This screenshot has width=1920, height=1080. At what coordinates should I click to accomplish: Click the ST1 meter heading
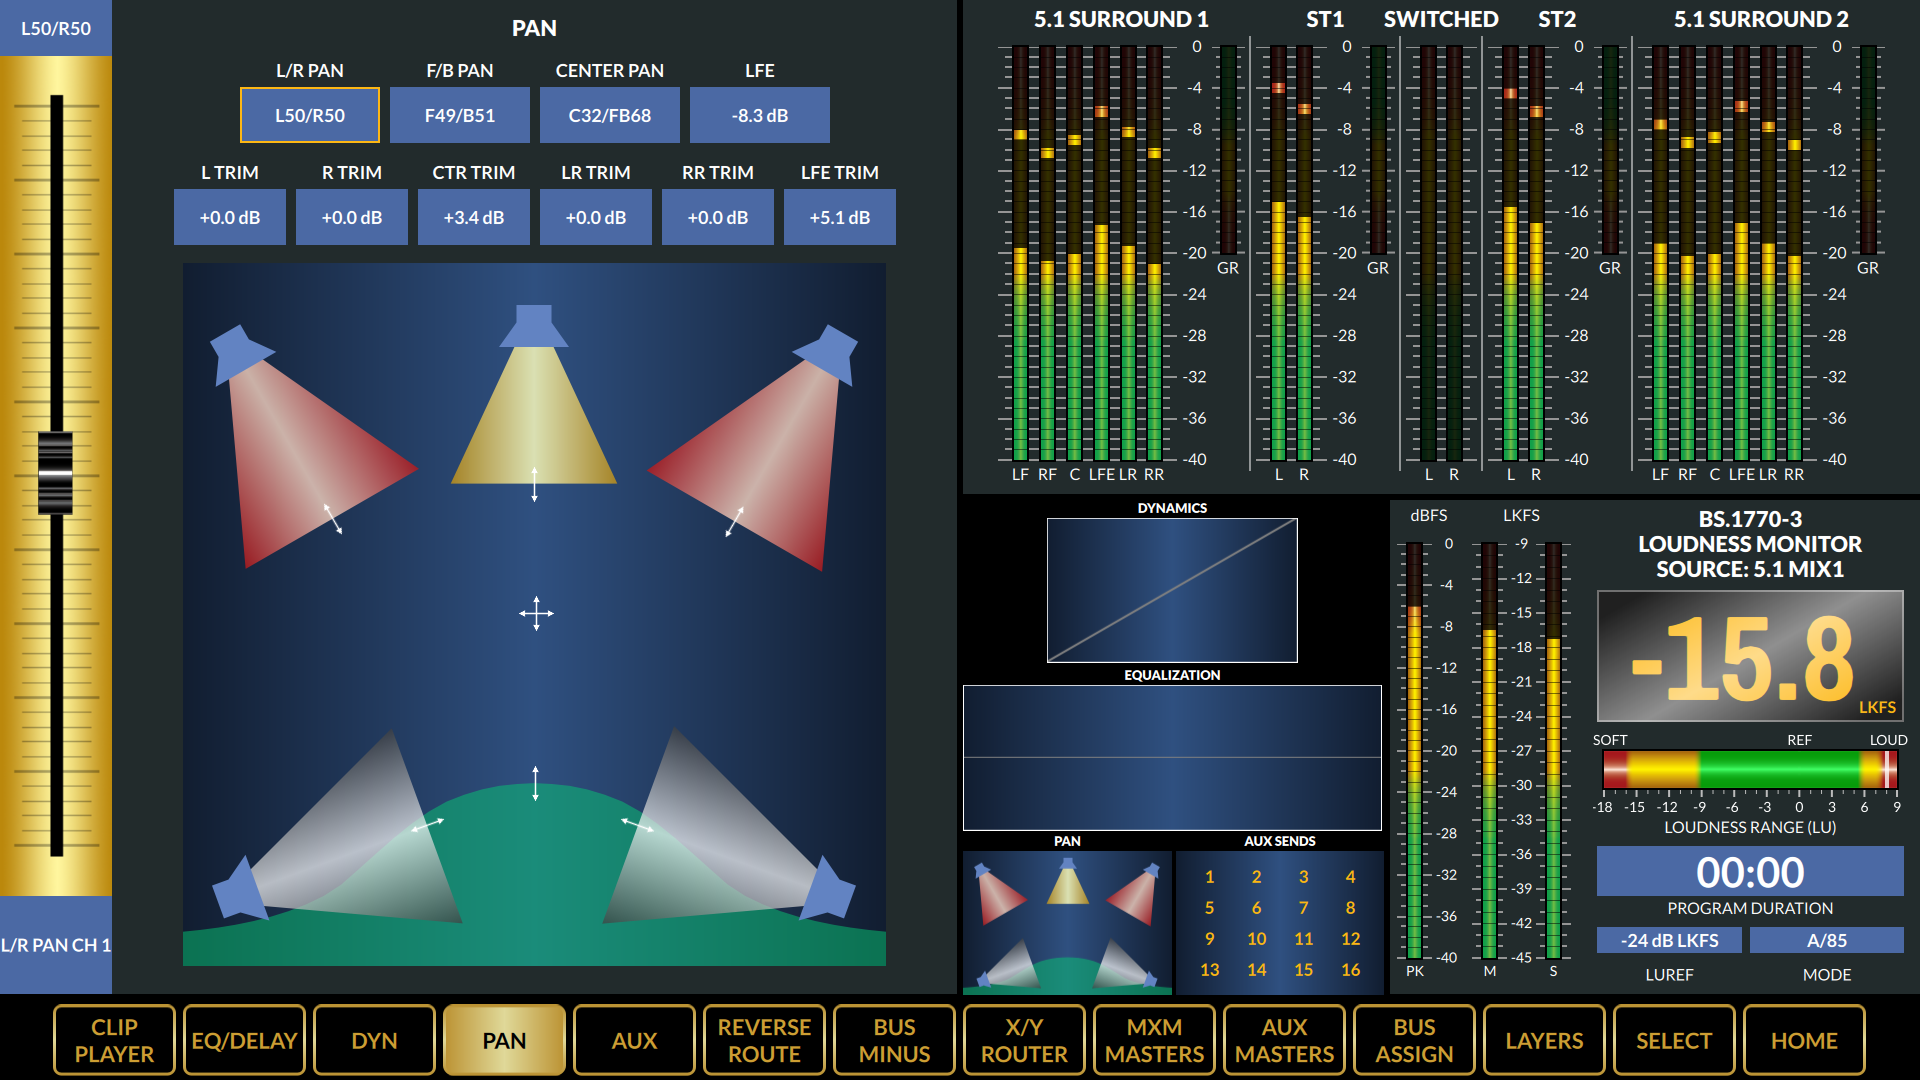pos(1325,19)
